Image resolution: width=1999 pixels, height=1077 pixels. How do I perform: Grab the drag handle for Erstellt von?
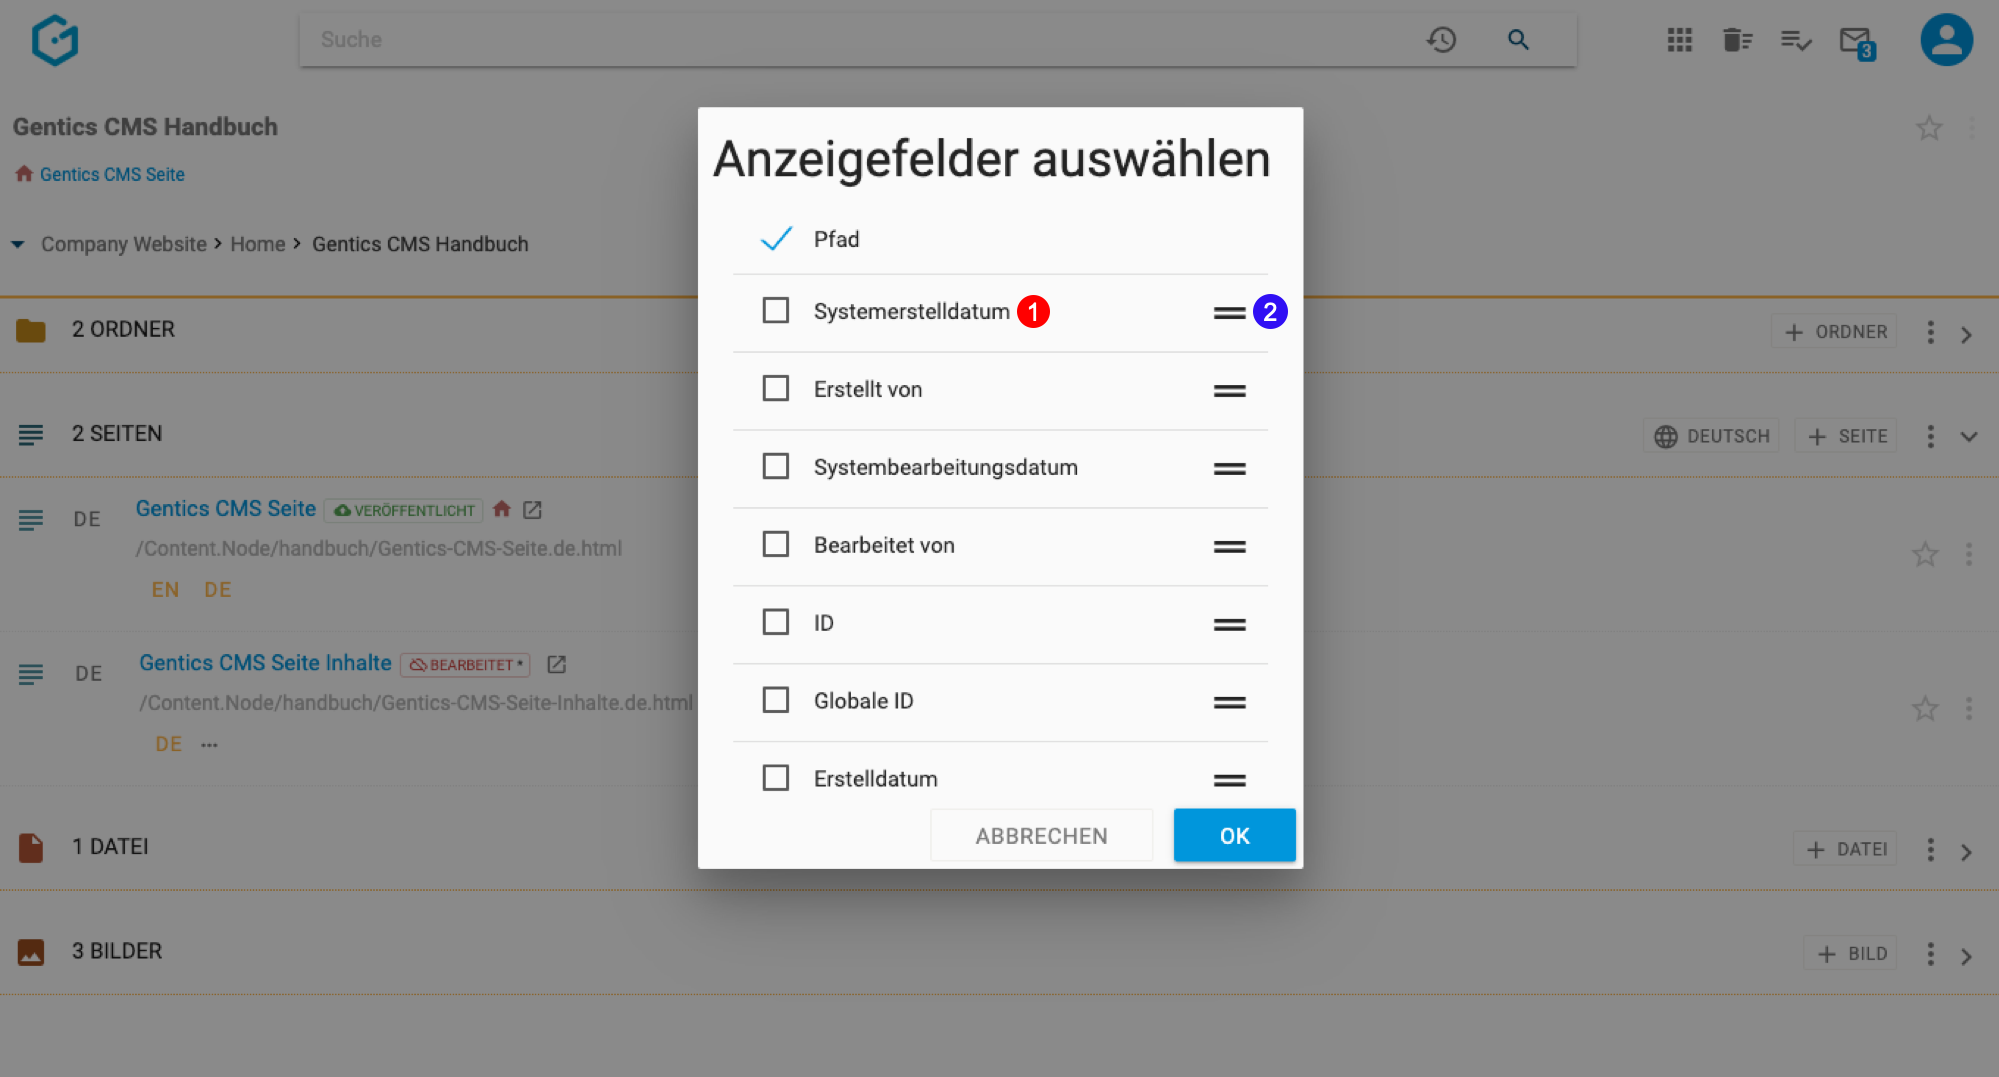pos(1229,391)
